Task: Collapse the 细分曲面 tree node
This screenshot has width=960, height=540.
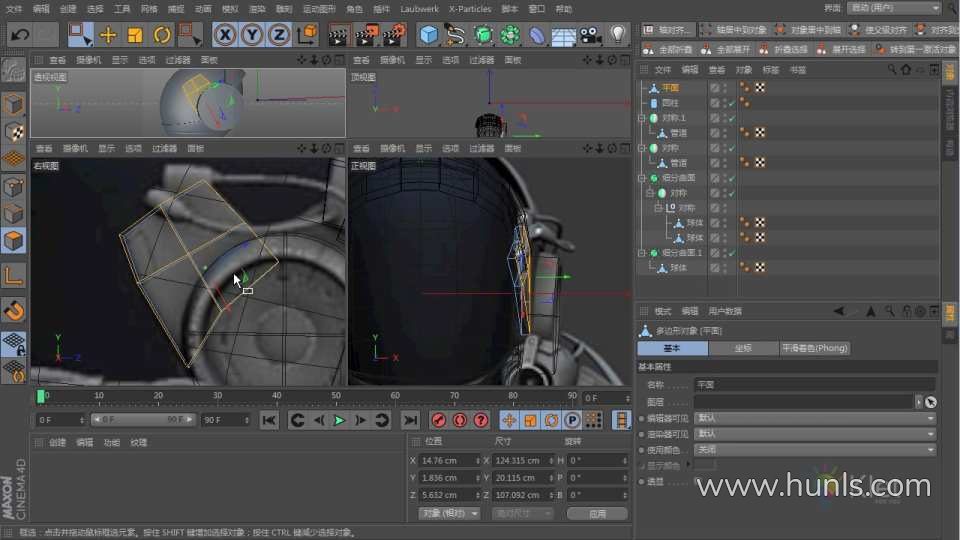Action: click(642, 178)
